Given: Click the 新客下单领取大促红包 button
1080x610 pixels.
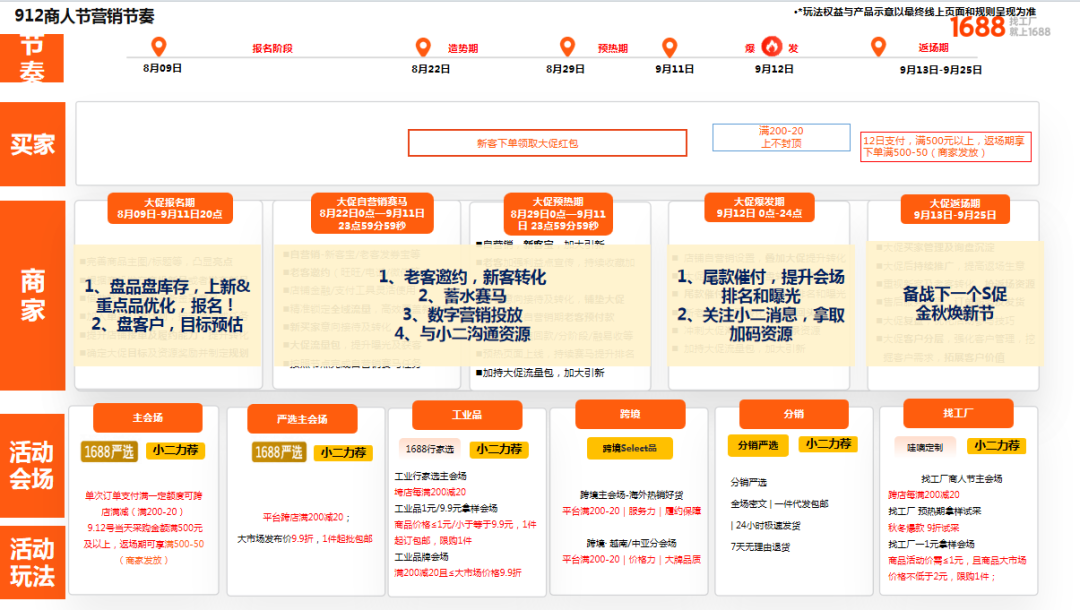Looking at the screenshot, I should tap(546, 143).
